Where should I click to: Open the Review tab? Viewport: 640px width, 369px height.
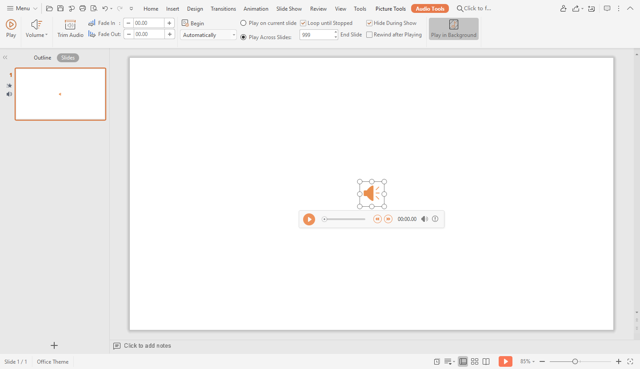tap(318, 9)
